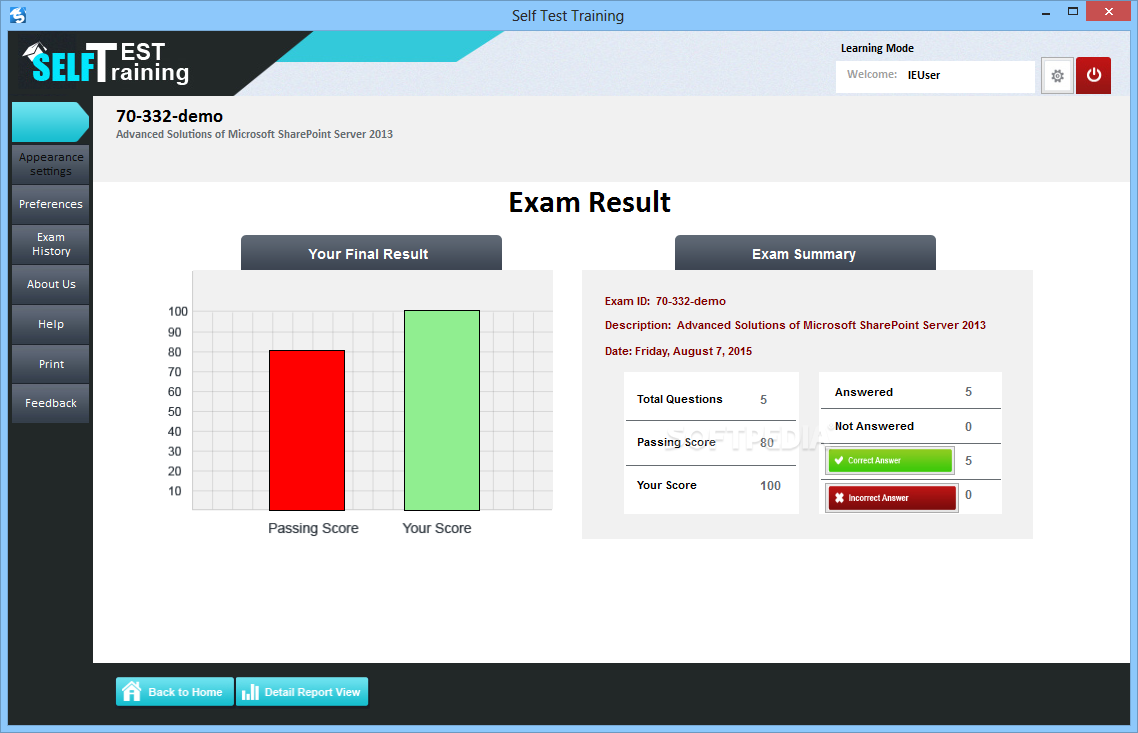Click the settings gear icon
The width and height of the screenshot is (1138, 733).
click(1057, 75)
